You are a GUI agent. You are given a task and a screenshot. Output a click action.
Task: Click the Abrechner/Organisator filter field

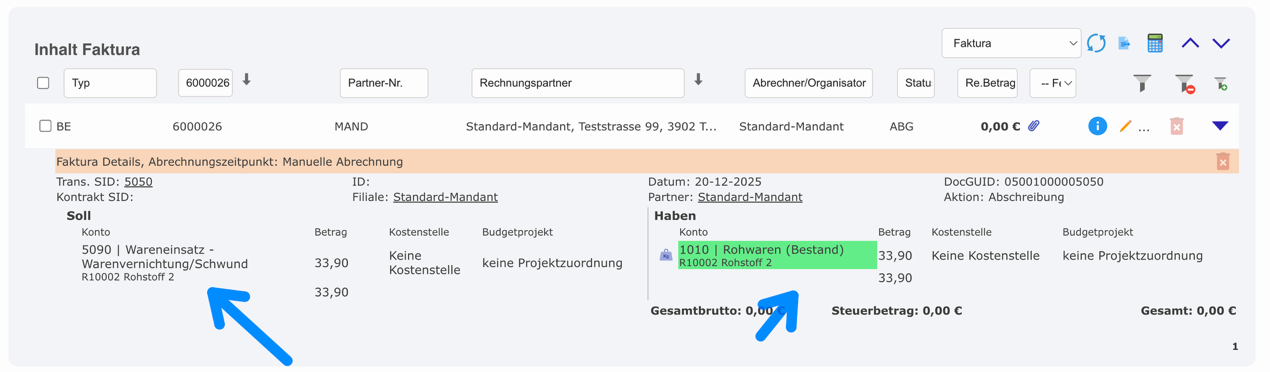(808, 83)
